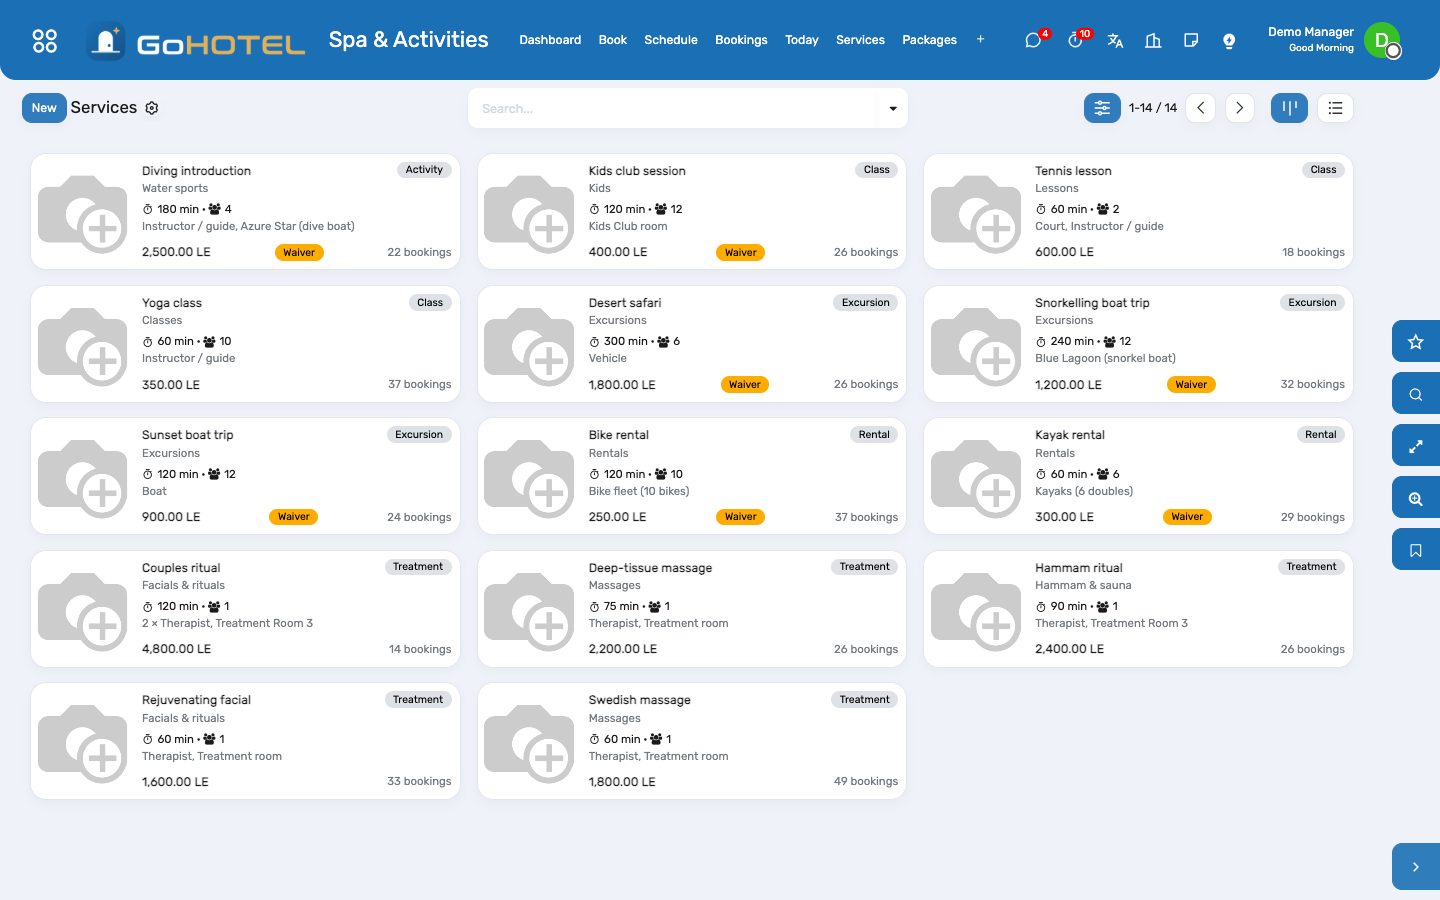Open the Demo Manager user avatar menu

pyautogui.click(x=1382, y=40)
